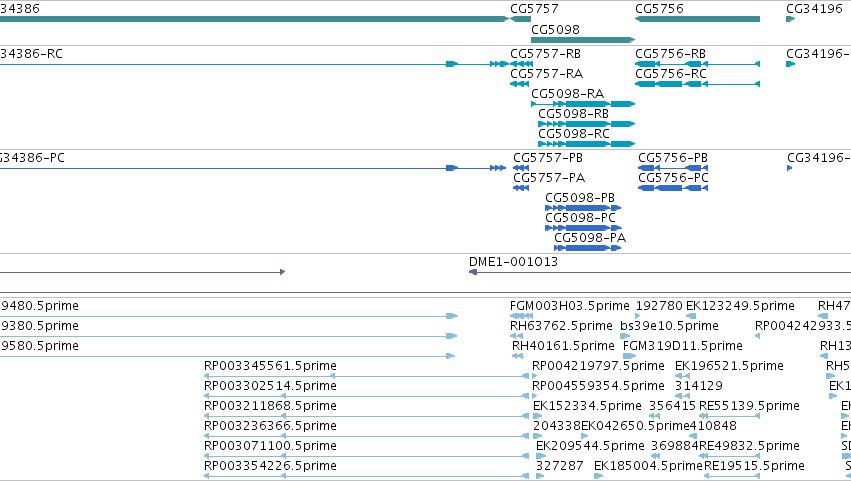Image resolution: width=851 pixels, height=481 pixels.
Task: Open transcript CG5756-RB label
Action: (671, 54)
